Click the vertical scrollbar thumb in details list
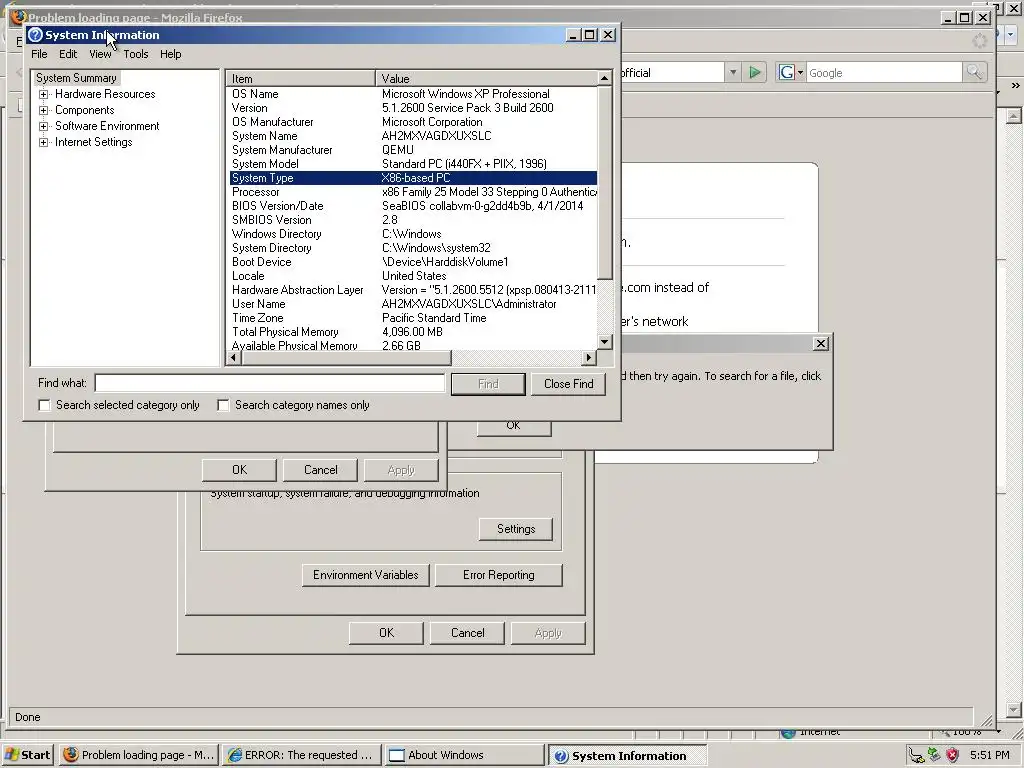This screenshot has width=1024, height=768. click(x=605, y=182)
